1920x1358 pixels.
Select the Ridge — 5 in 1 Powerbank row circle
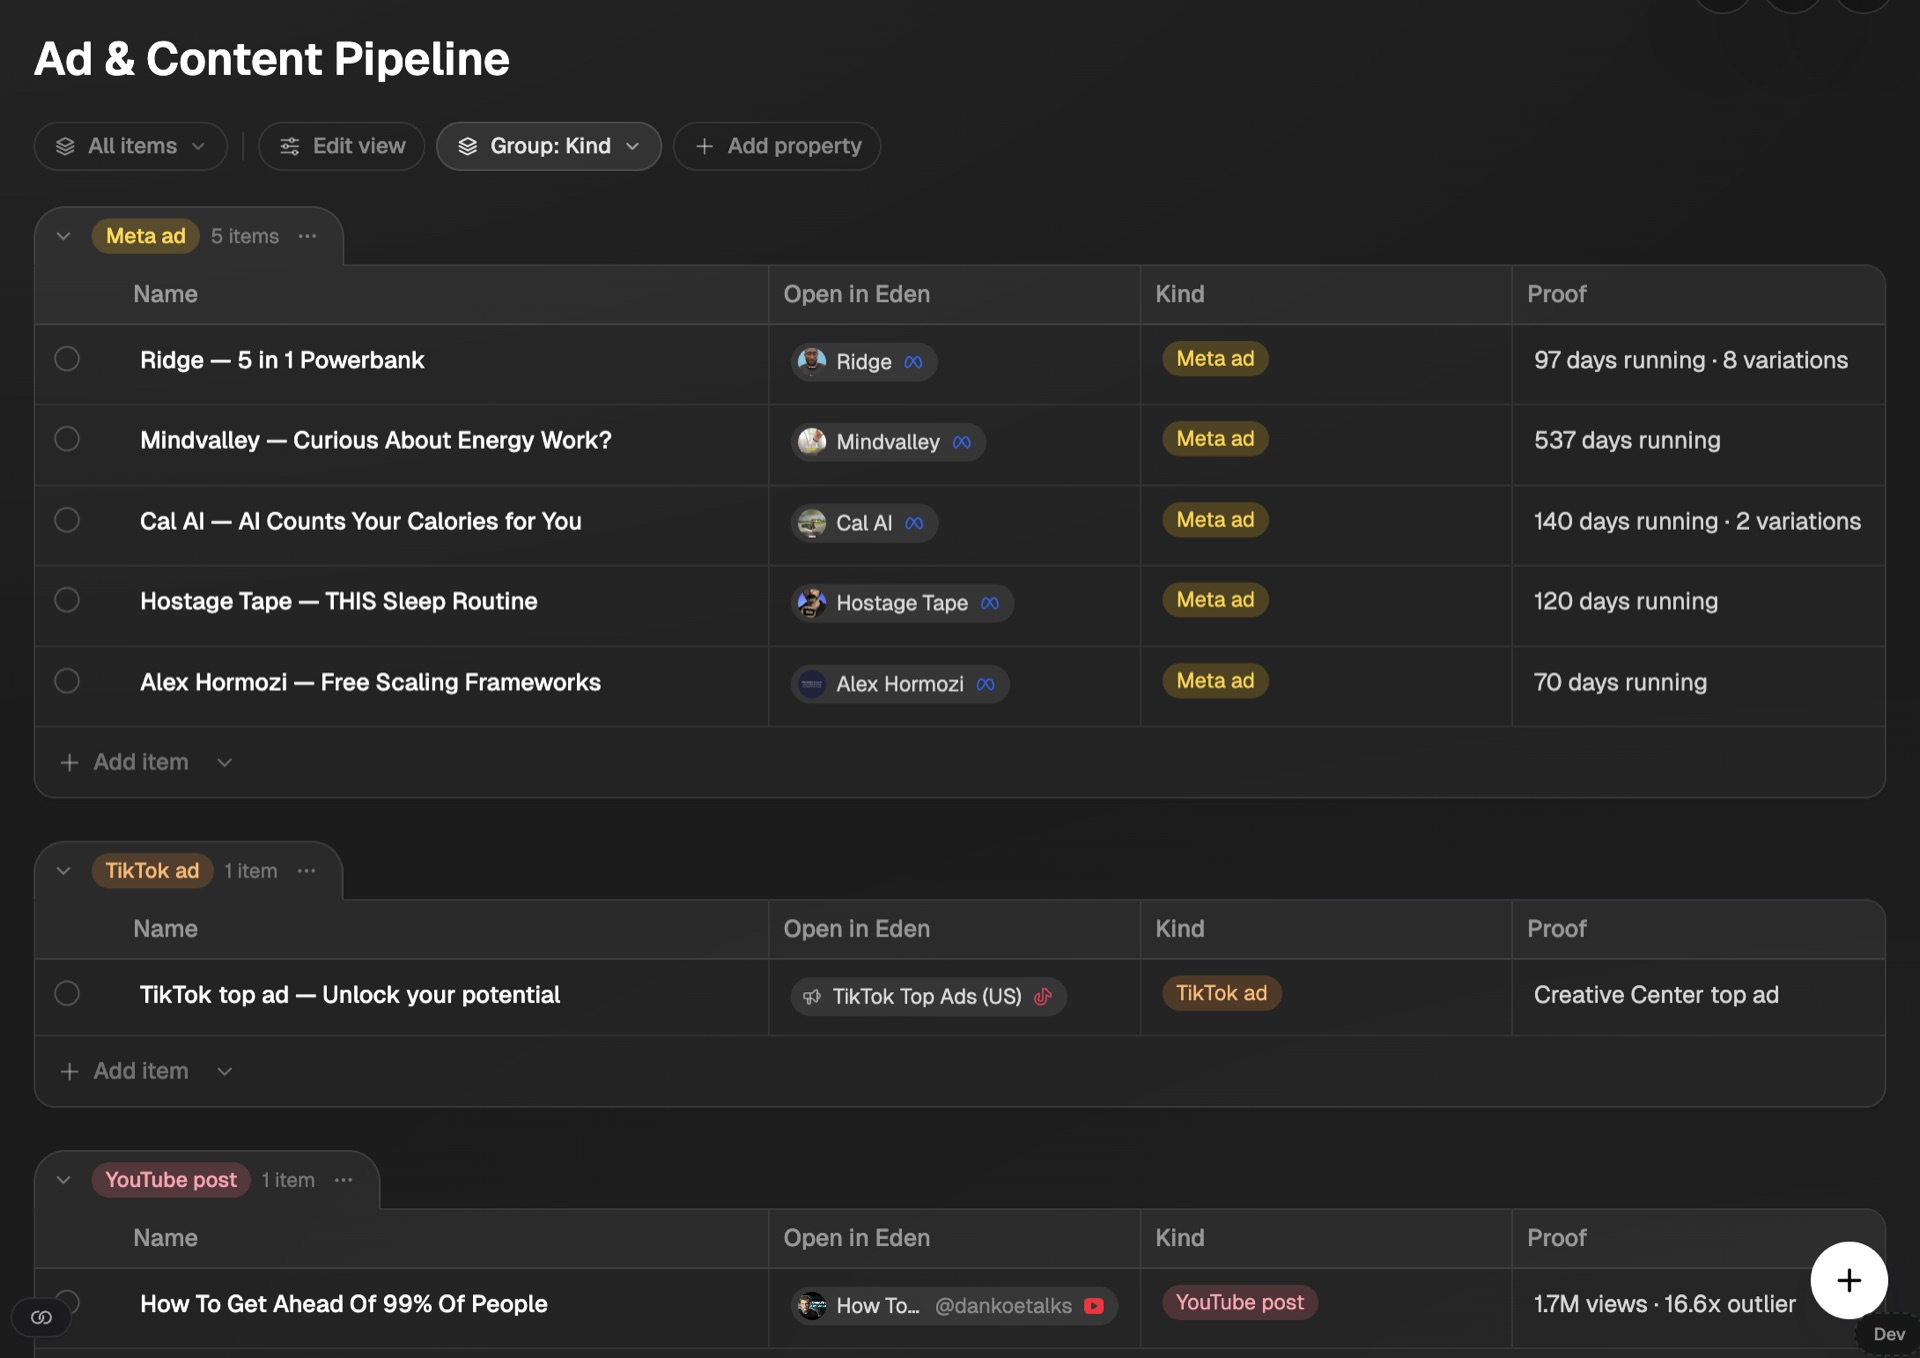pyautogui.click(x=67, y=359)
